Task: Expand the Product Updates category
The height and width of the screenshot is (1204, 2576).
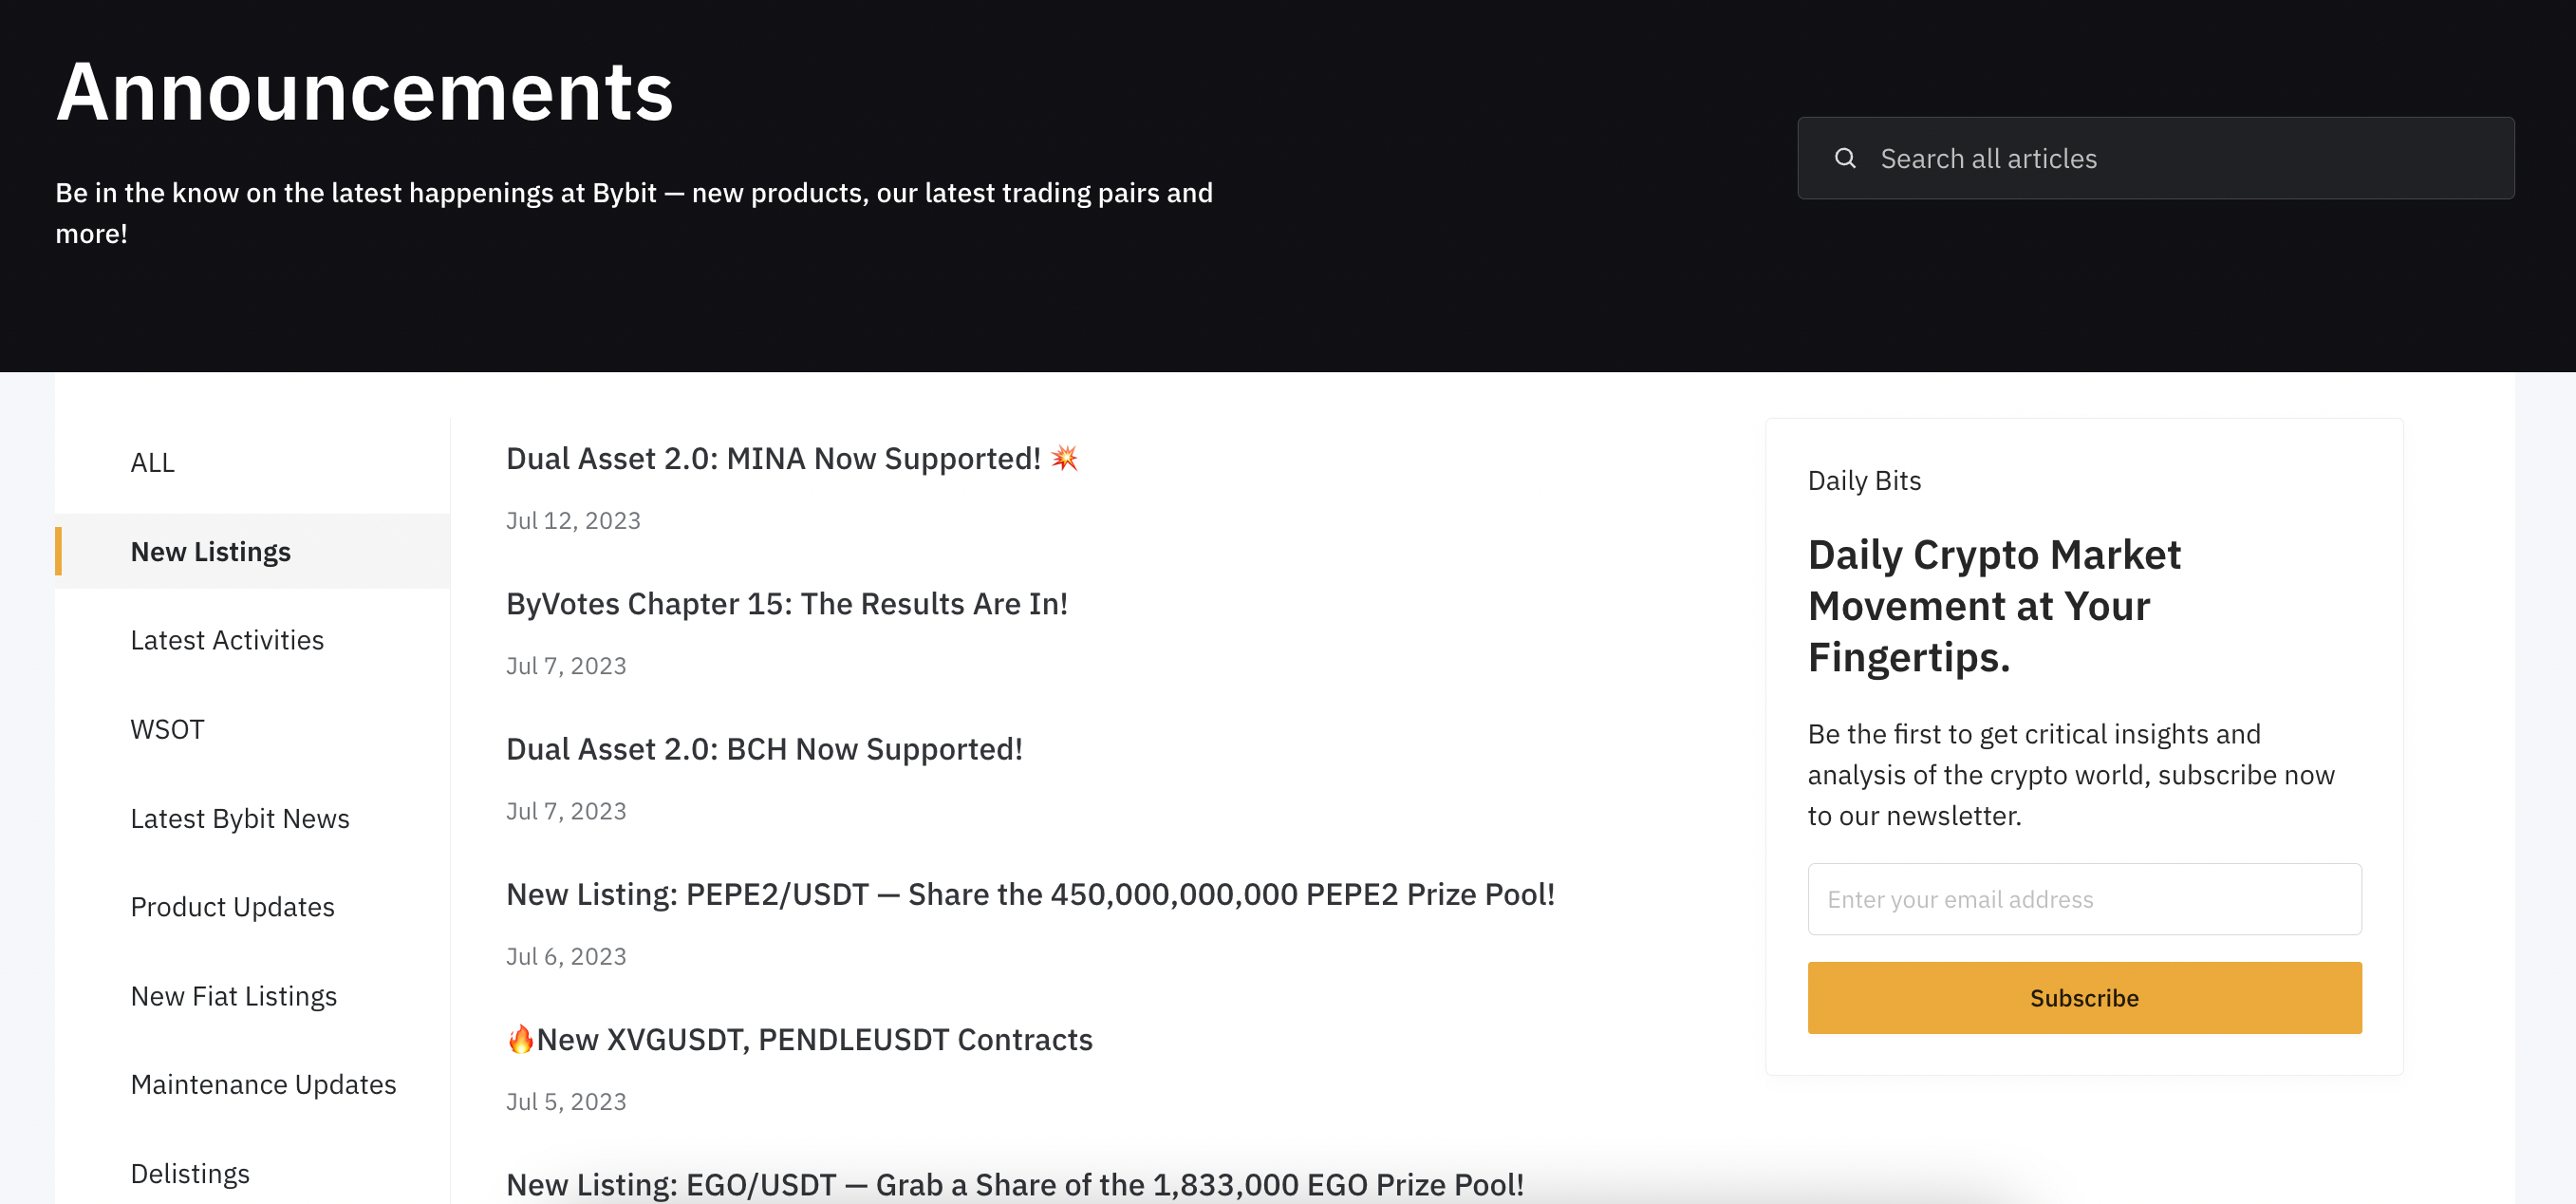Action: click(232, 907)
